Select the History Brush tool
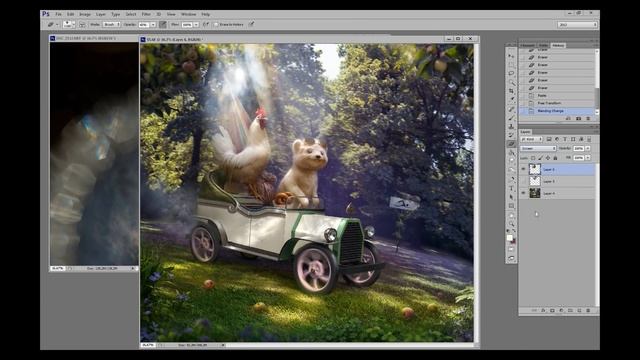This screenshot has height=360, width=640. [x=511, y=135]
